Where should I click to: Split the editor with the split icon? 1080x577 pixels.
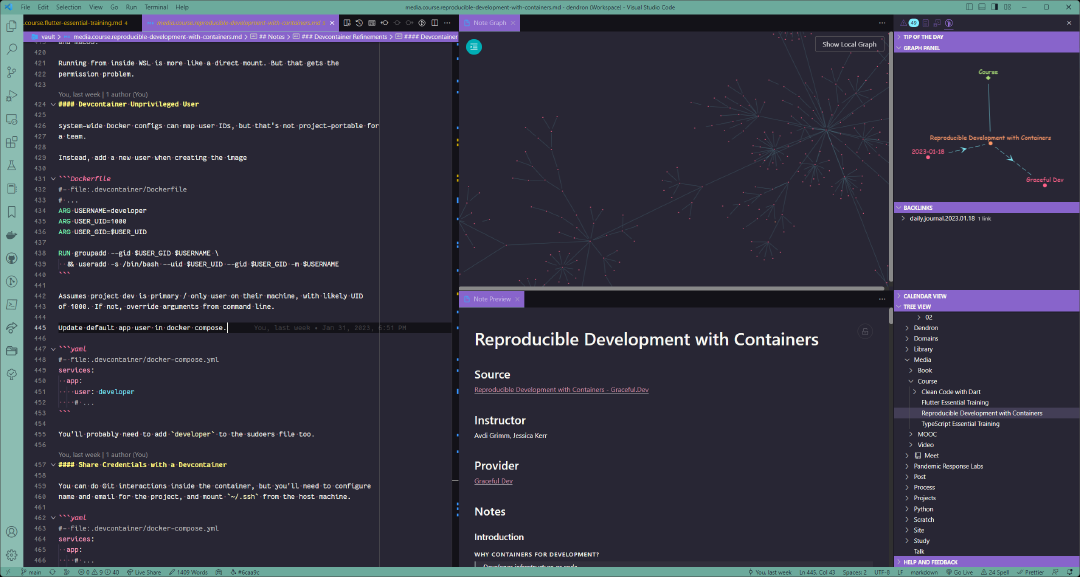[x=434, y=22]
